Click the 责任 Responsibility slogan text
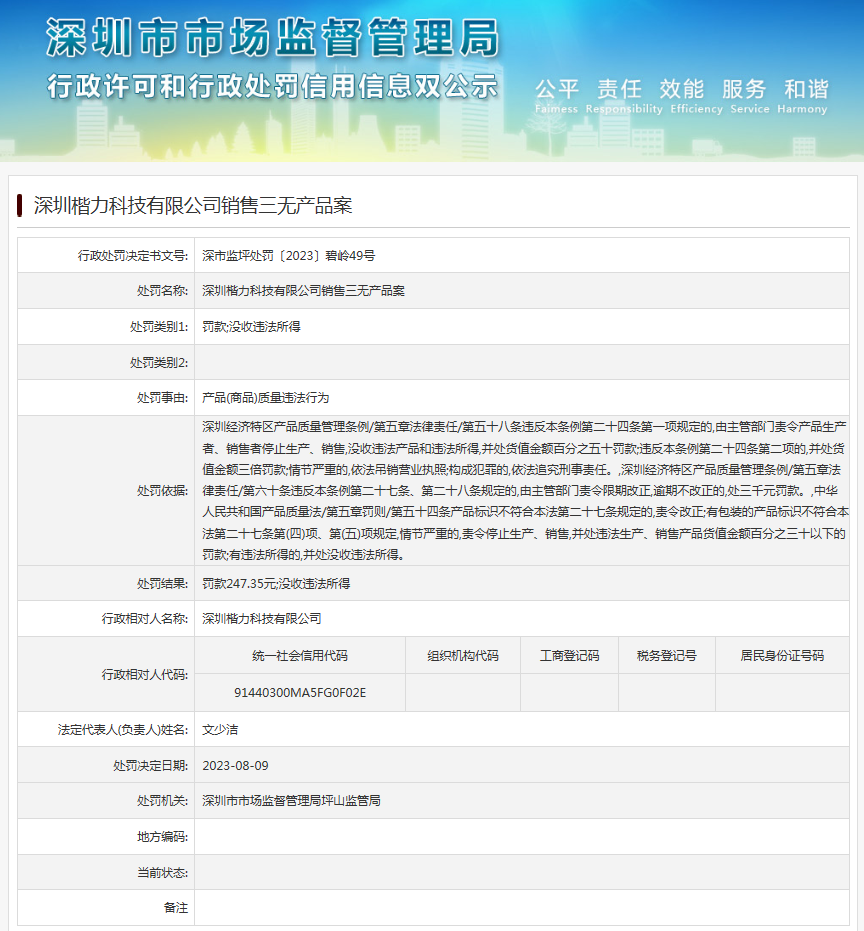The width and height of the screenshot is (864, 931). 624,96
